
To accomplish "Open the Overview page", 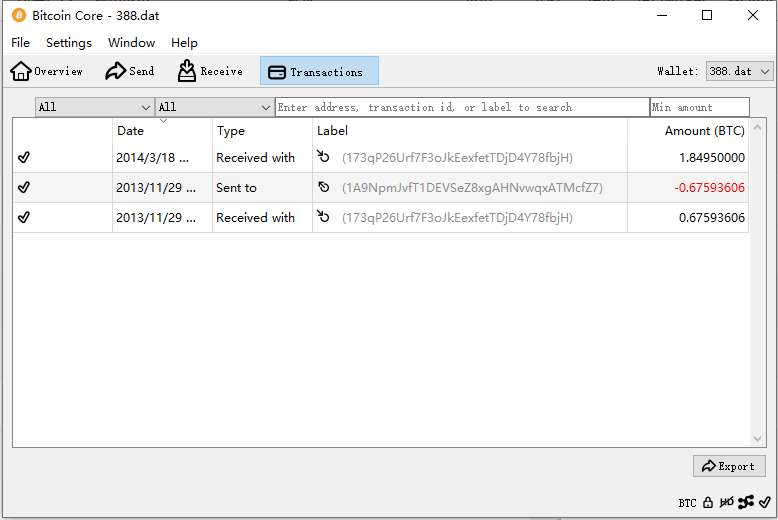I will 47,71.
